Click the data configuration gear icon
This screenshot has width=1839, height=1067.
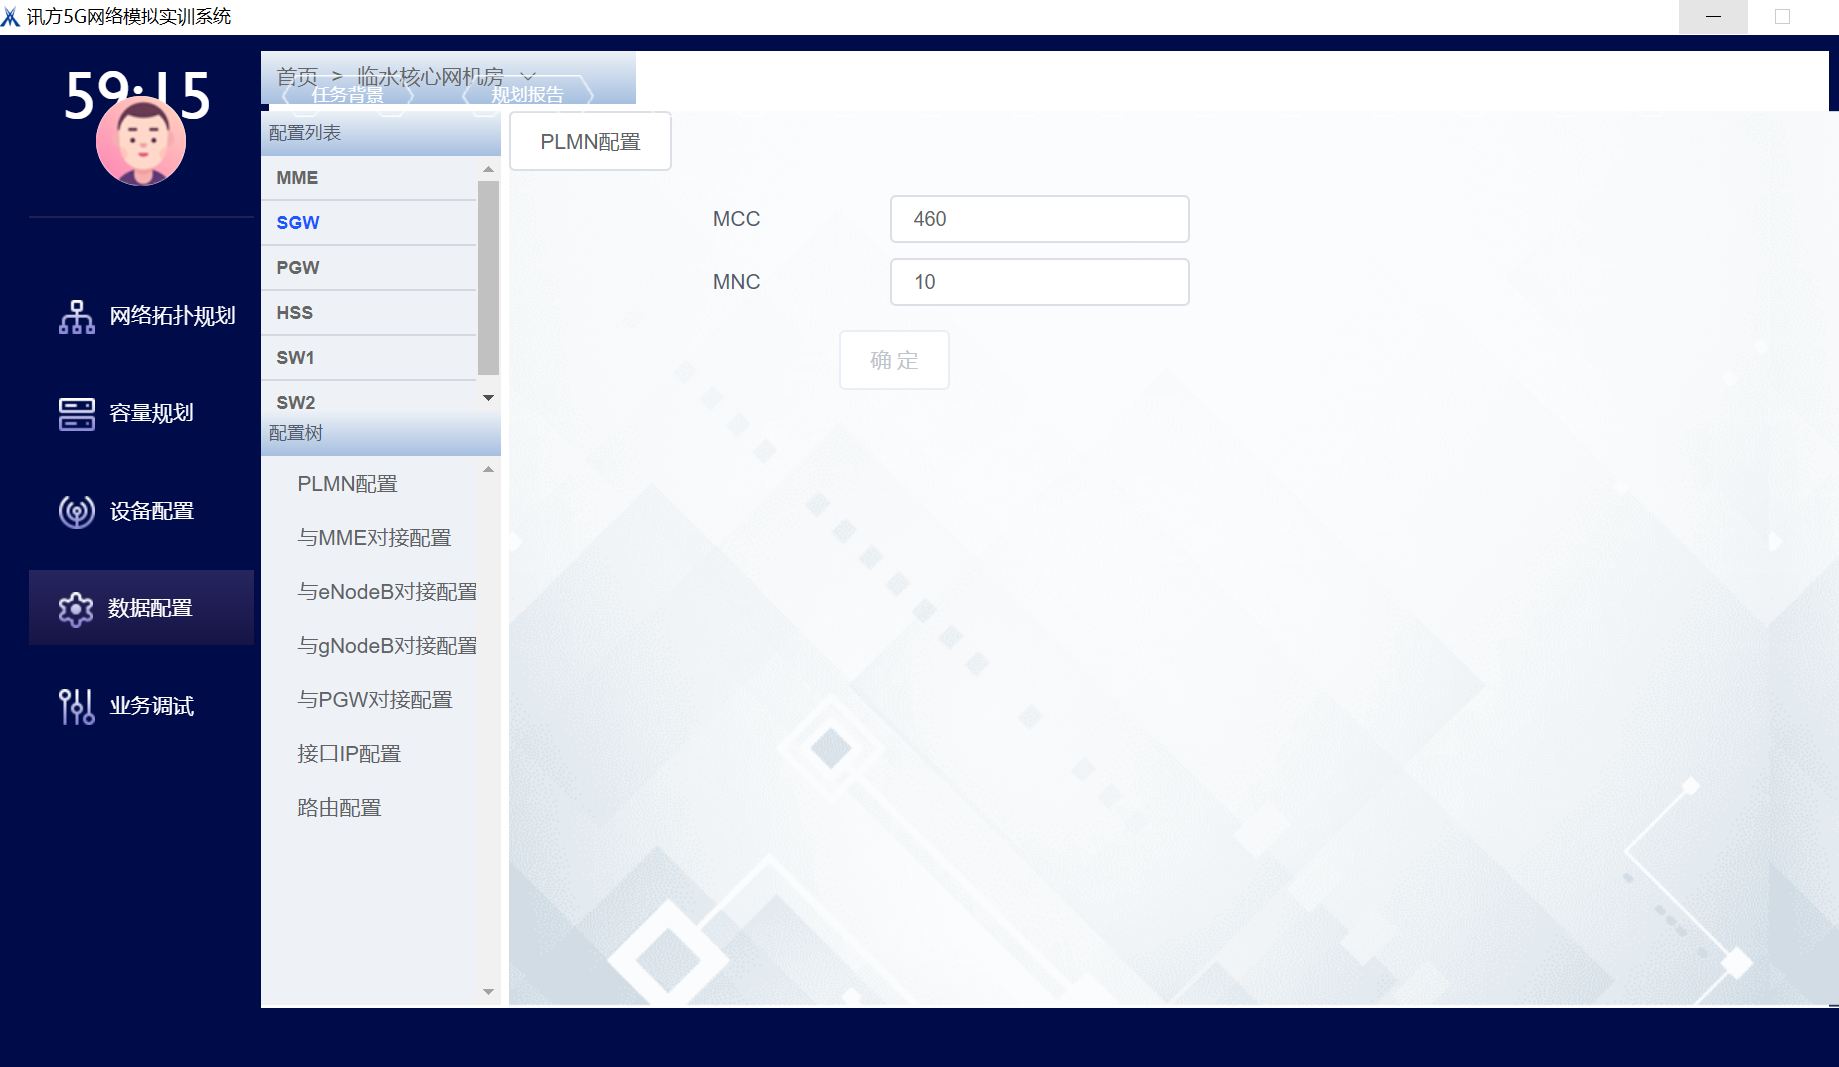[76, 608]
